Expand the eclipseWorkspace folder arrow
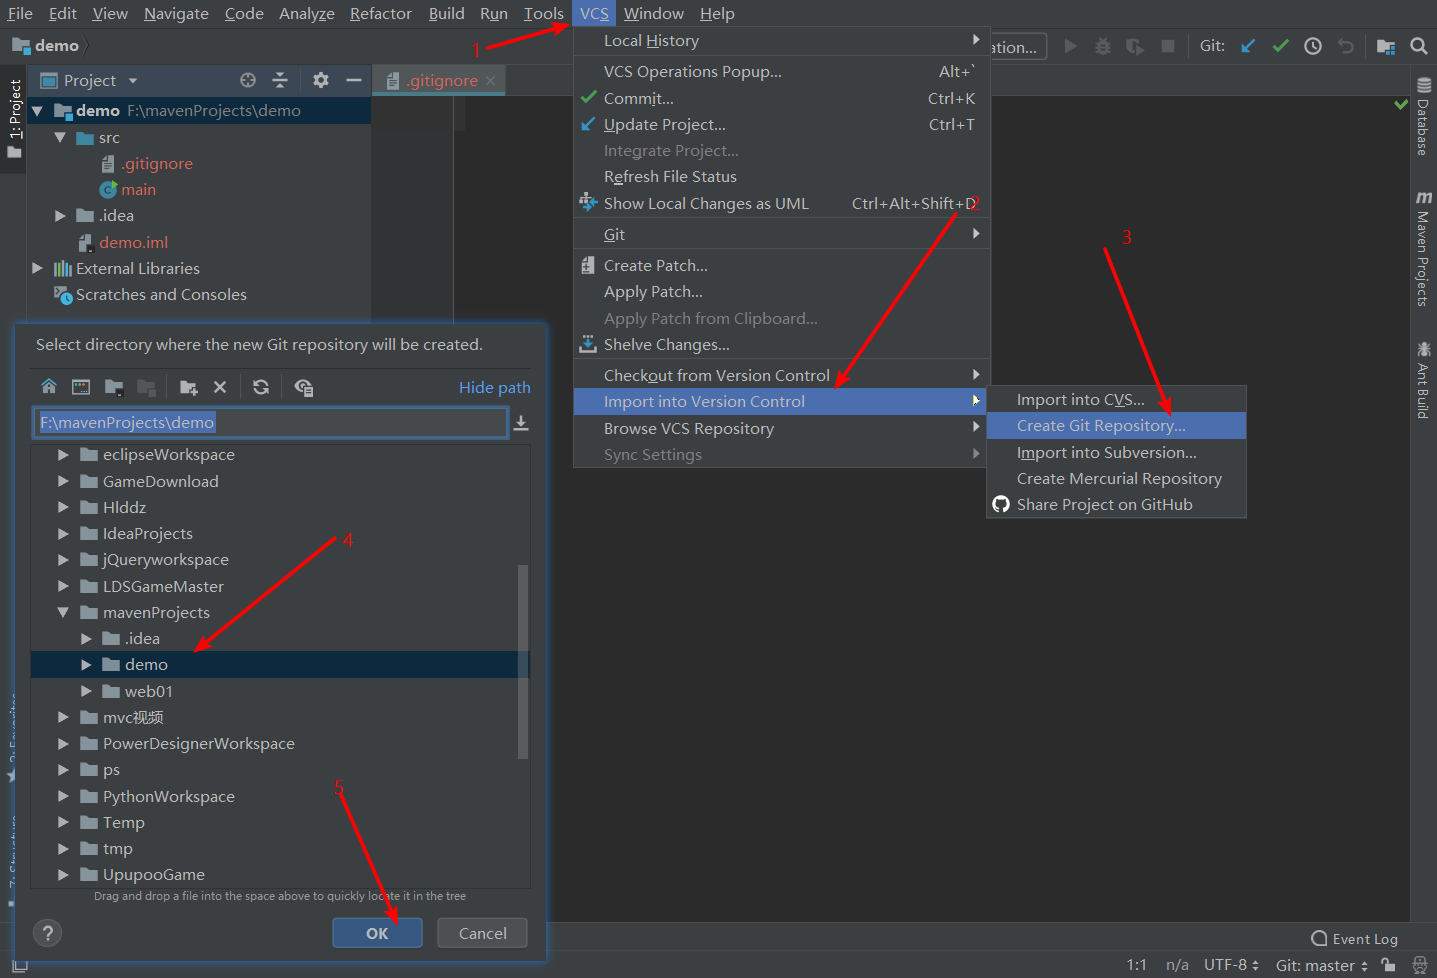The height and width of the screenshot is (978, 1437). [x=63, y=454]
